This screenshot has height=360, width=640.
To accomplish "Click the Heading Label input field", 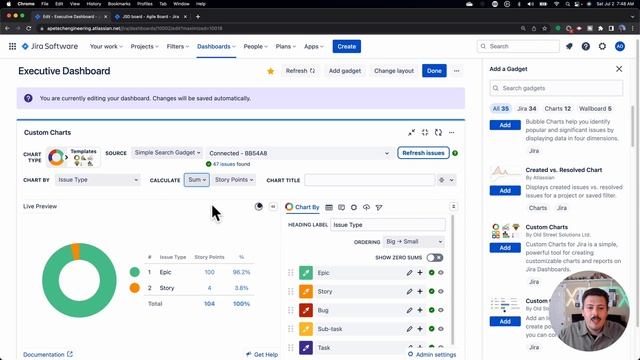I will pyautogui.click(x=388, y=225).
